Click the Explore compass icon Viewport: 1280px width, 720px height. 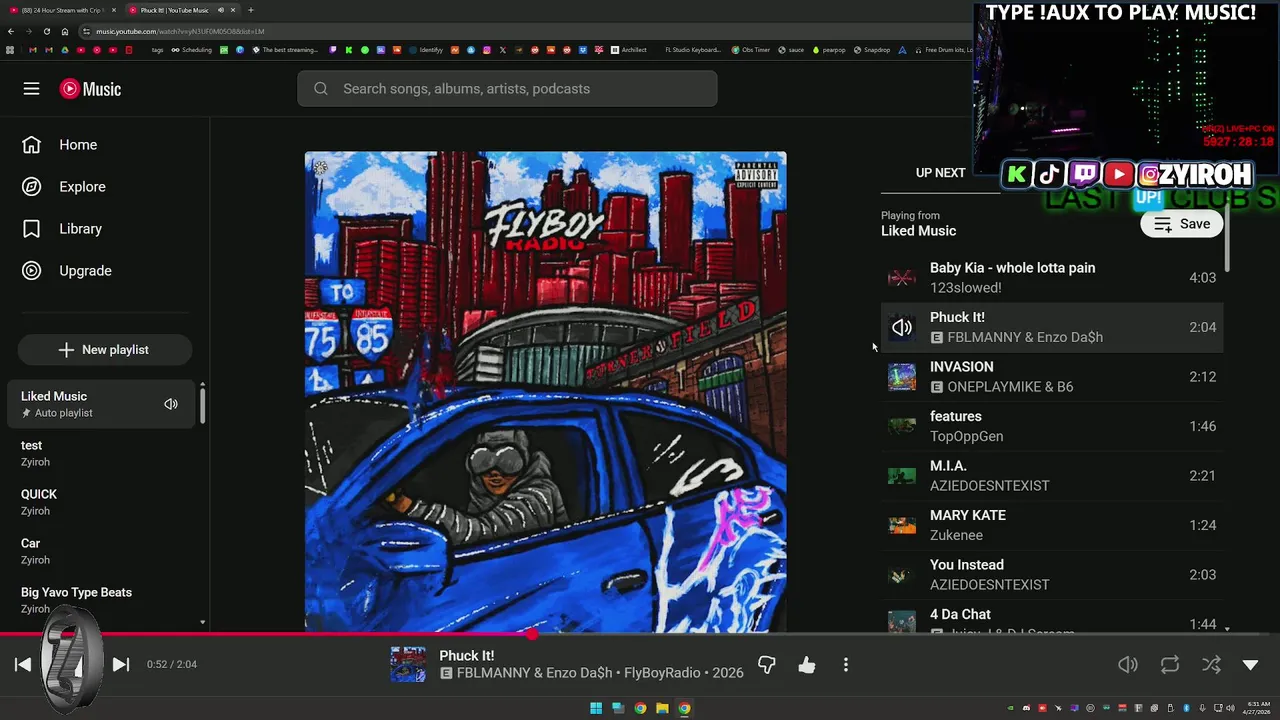[31, 187]
